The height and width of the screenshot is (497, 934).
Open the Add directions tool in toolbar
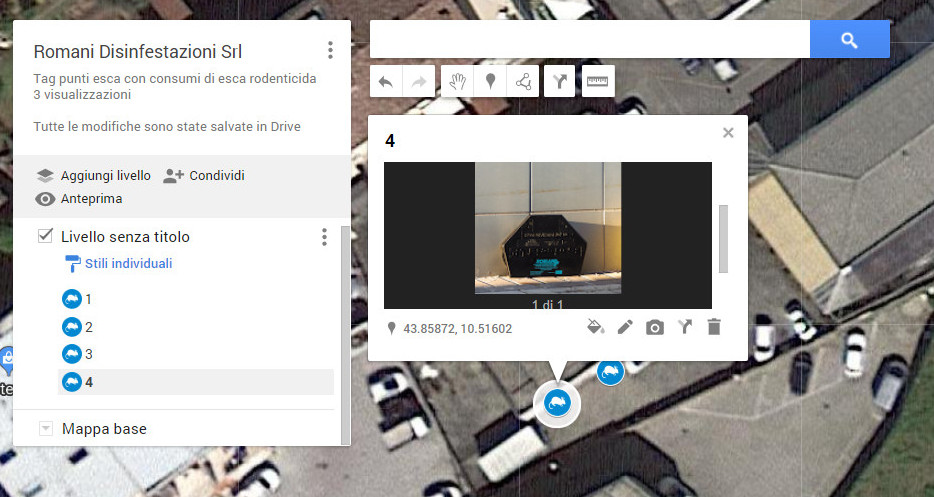559,82
